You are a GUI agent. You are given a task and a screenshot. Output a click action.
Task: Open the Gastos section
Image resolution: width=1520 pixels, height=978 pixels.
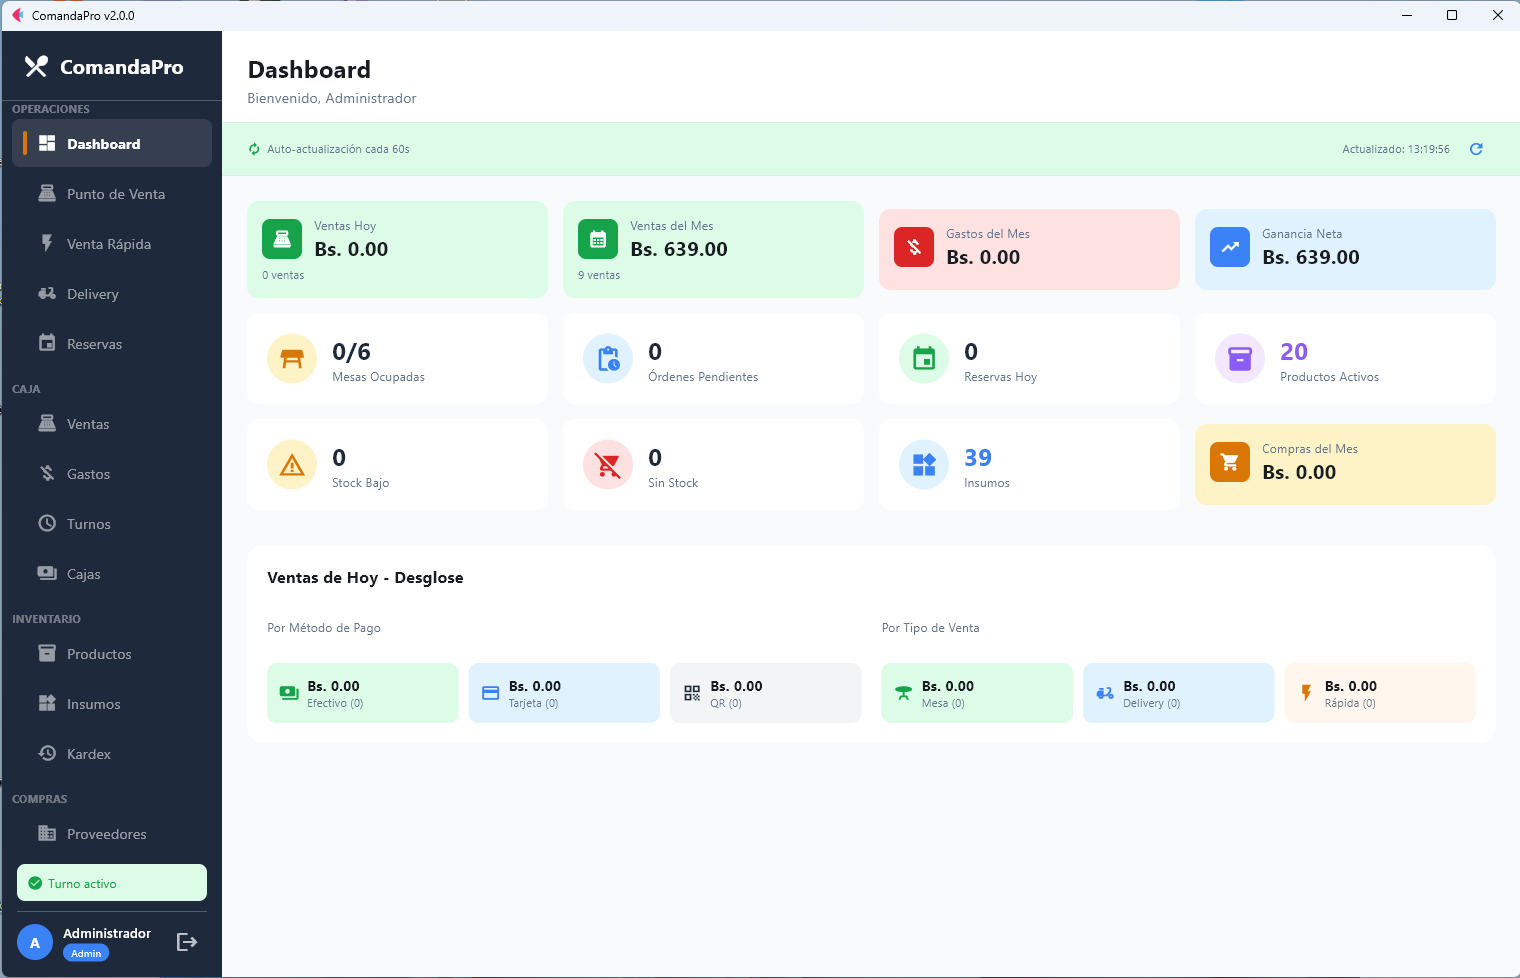pyautogui.click(x=112, y=473)
